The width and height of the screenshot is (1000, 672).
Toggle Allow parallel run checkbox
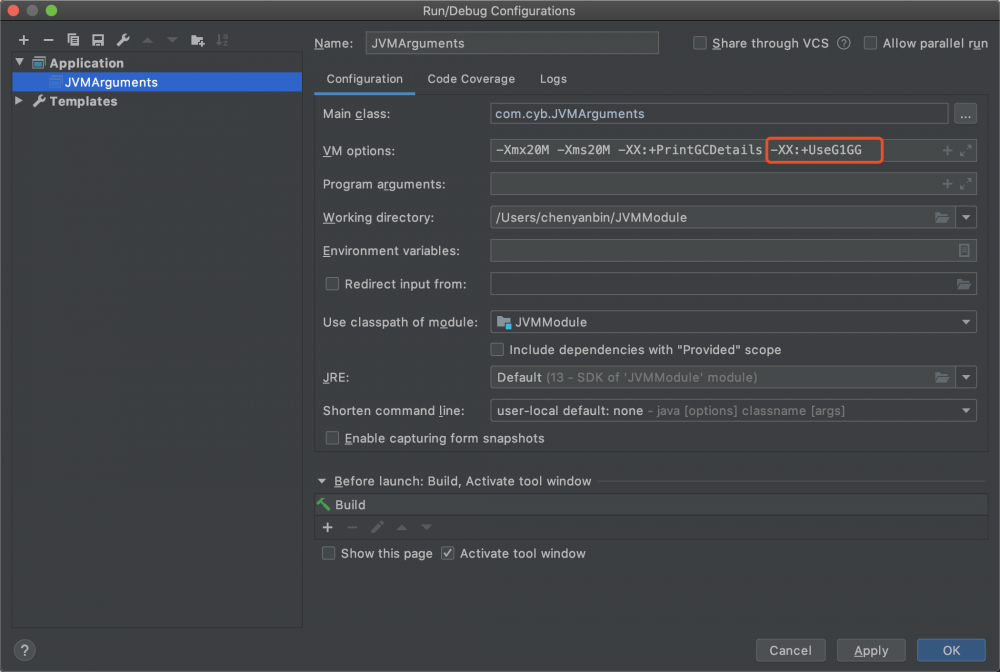click(x=871, y=43)
